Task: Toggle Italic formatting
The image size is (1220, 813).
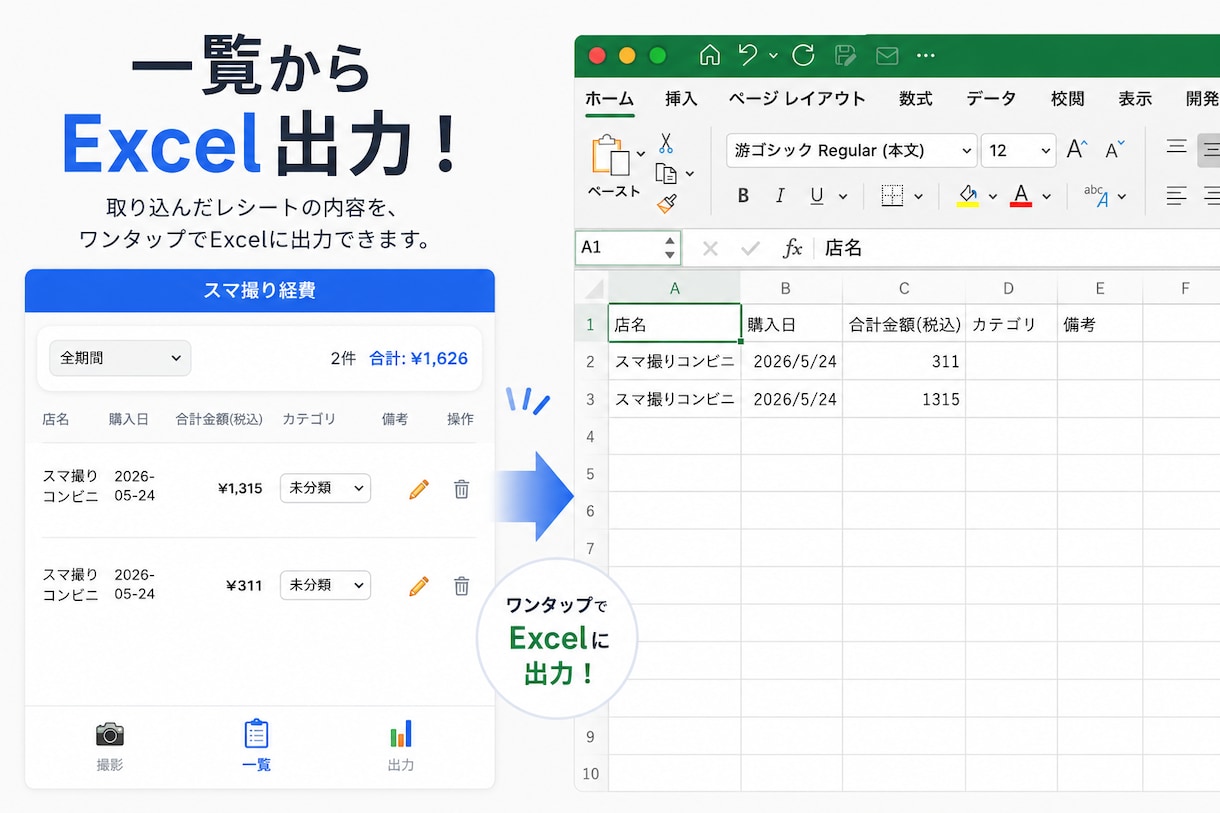Action: click(x=780, y=196)
